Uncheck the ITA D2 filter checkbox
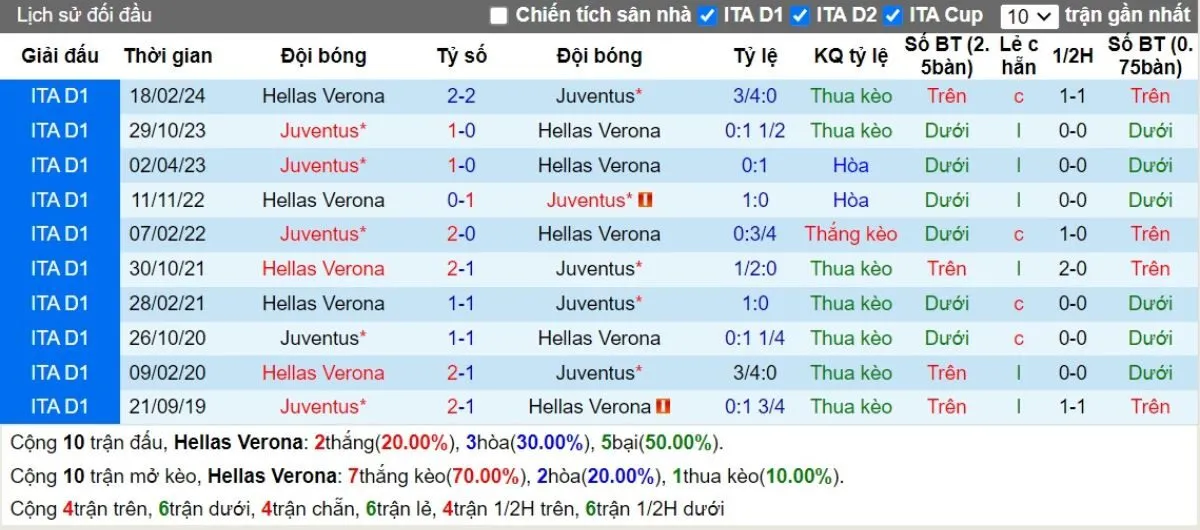 [800, 16]
